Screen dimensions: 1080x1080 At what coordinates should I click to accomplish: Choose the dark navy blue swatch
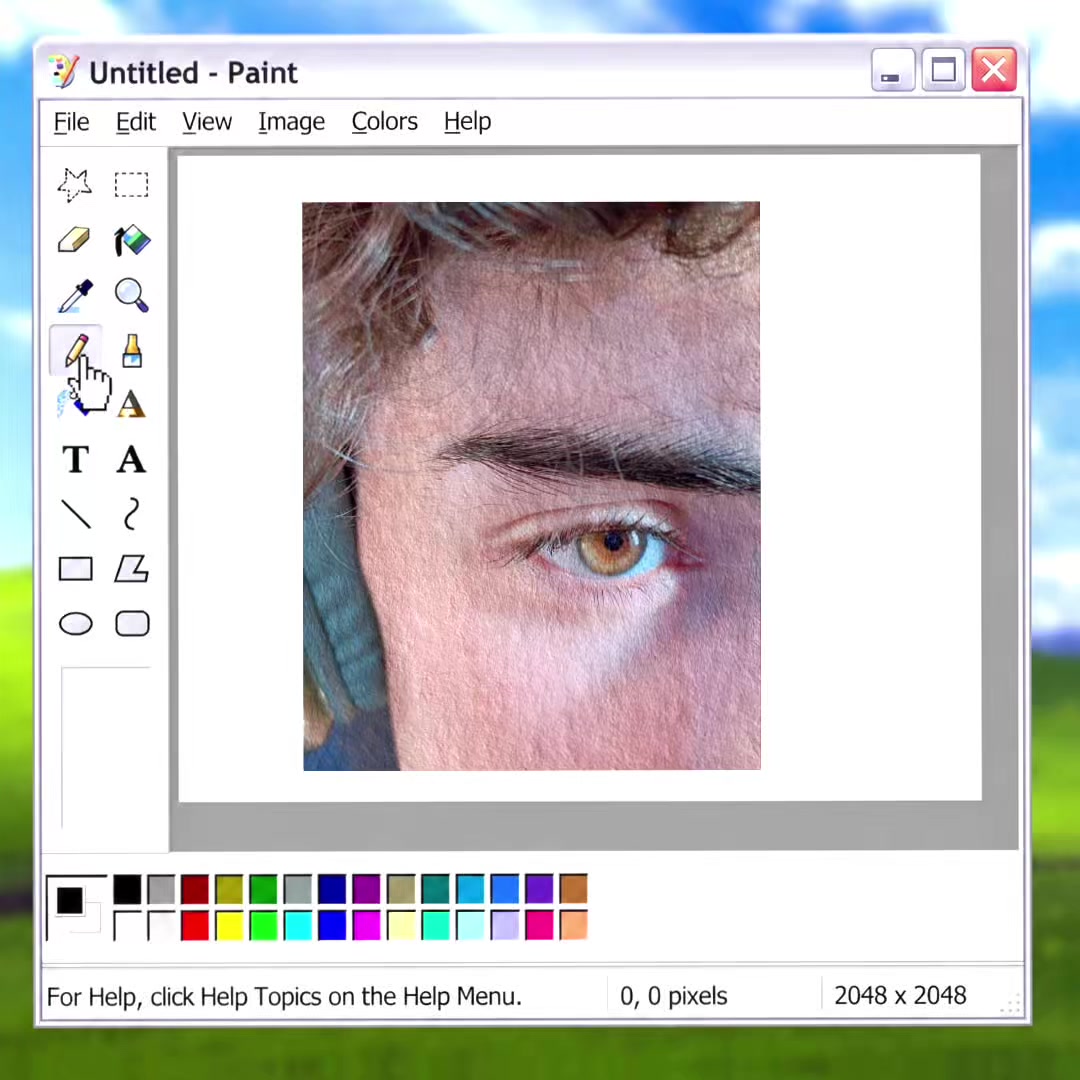coord(332,889)
